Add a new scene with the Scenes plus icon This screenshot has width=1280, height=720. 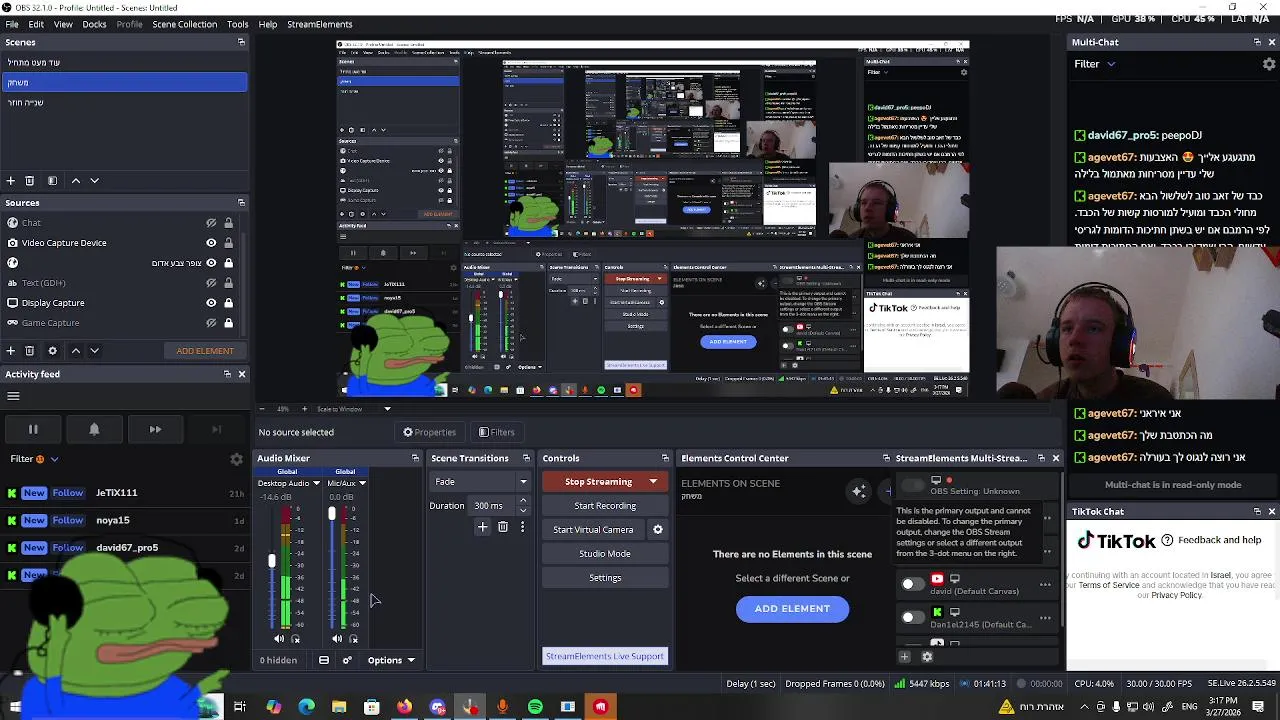(x=11, y=181)
